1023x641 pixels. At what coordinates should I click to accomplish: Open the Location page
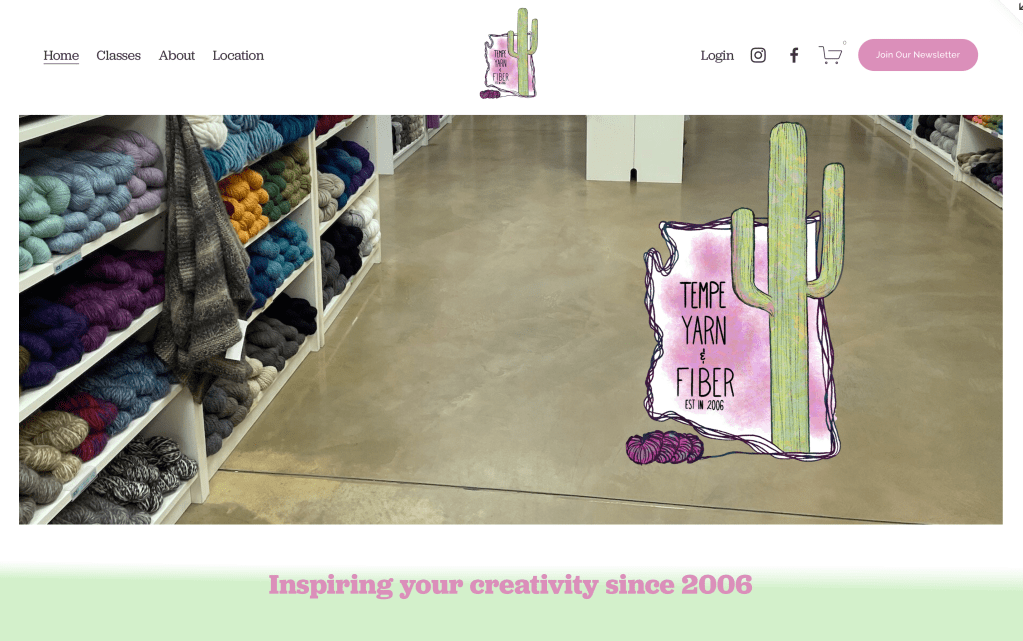(x=238, y=55)
